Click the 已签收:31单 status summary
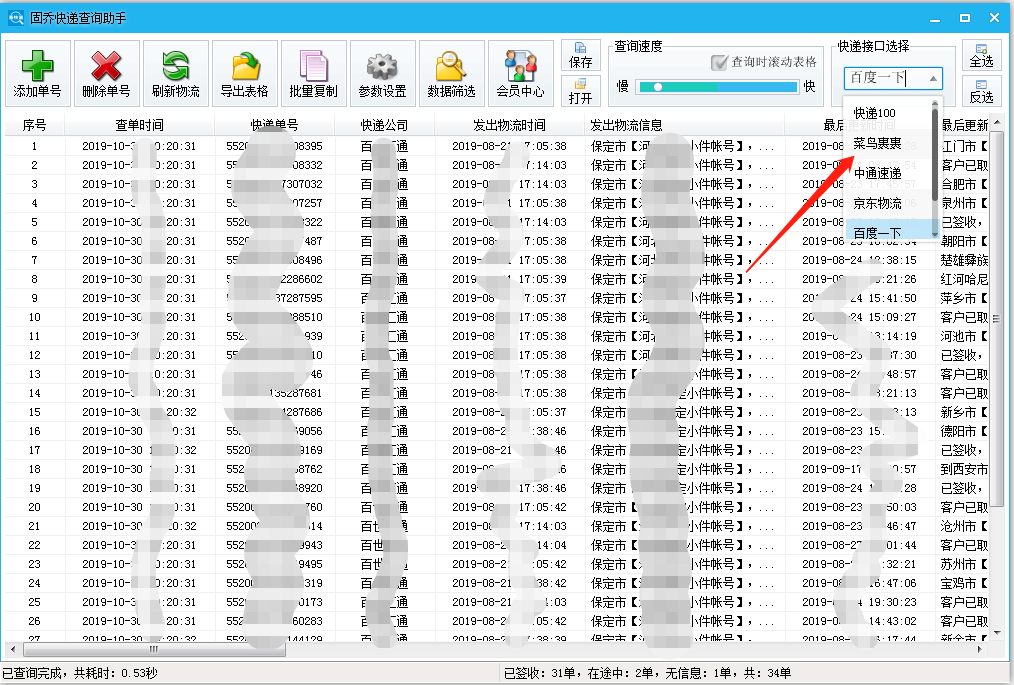This screenshot has width=1014, height=685. tap(539, 673)
